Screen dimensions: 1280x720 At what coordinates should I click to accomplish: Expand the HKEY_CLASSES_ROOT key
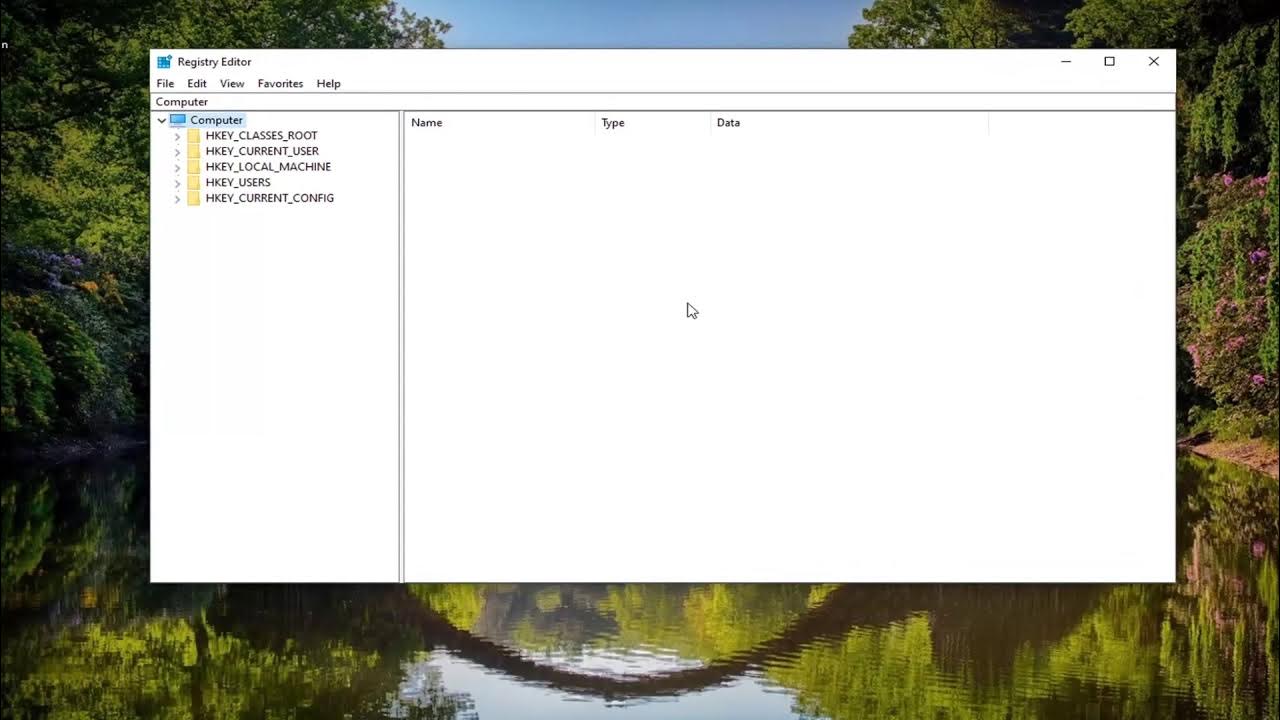pyautogui.click(x=178, y=136)
